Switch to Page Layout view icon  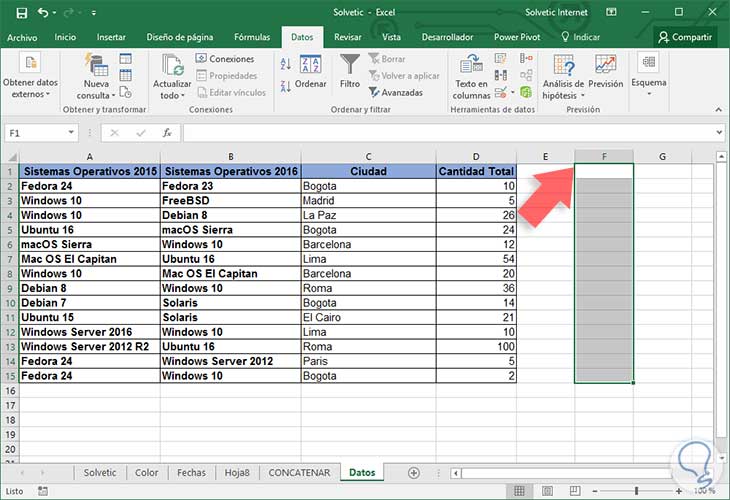pos(548,491)
